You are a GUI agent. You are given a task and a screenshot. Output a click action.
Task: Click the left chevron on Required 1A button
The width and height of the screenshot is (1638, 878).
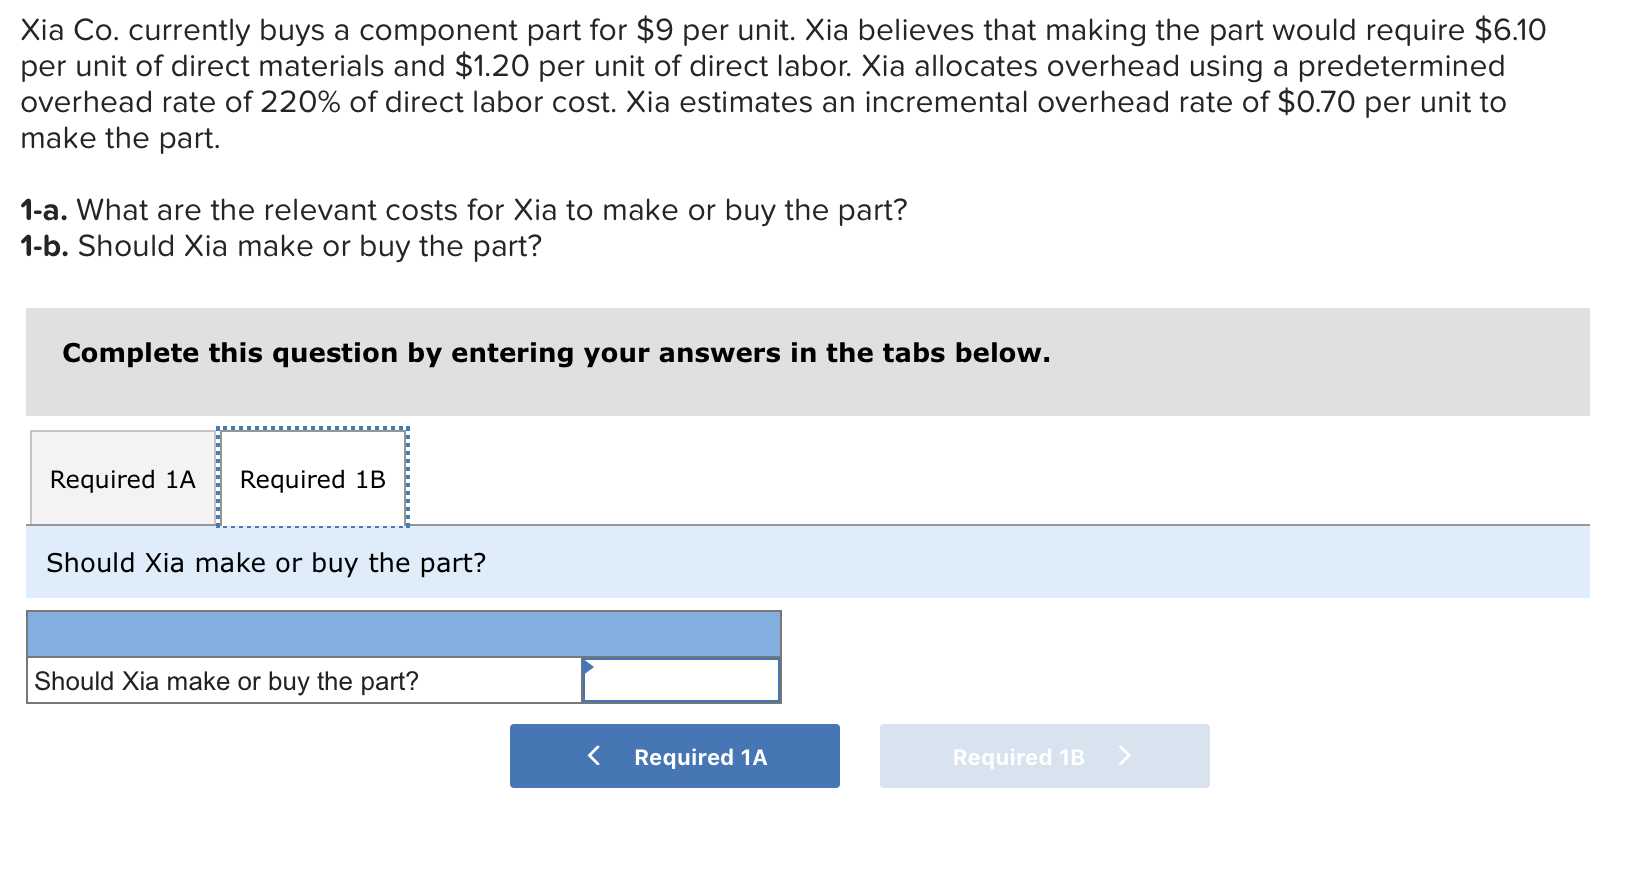[x=596, y=756]
